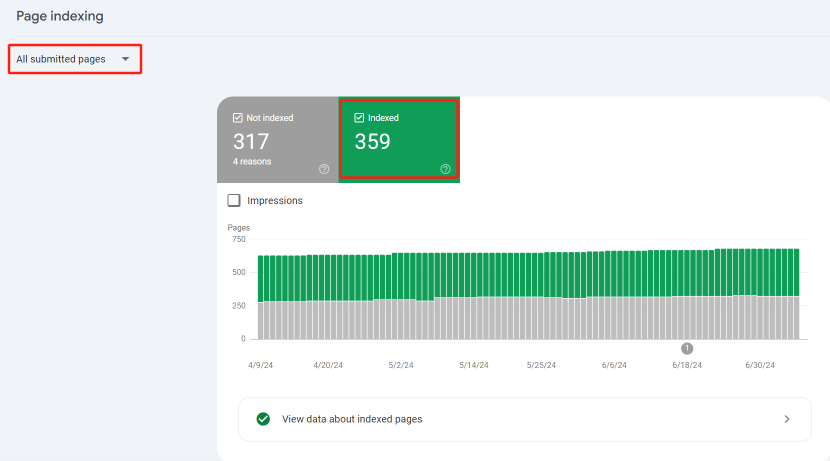Image resolution: width=830 pixels, height=461 pixels.
Task: Select the Indexed 359 card
Action: (399, 140)
